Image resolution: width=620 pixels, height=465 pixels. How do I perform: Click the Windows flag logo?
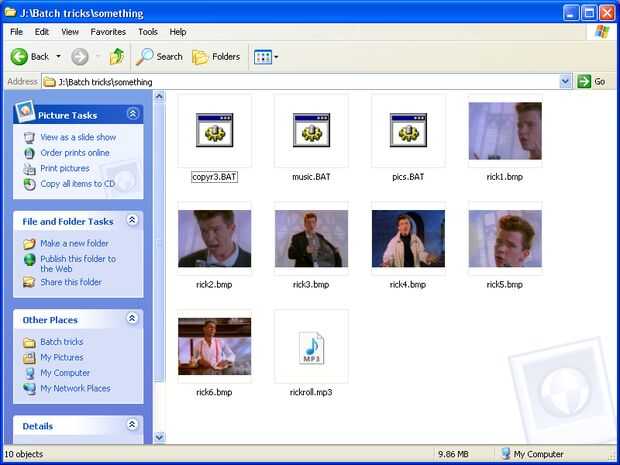(x=602, y=32)
